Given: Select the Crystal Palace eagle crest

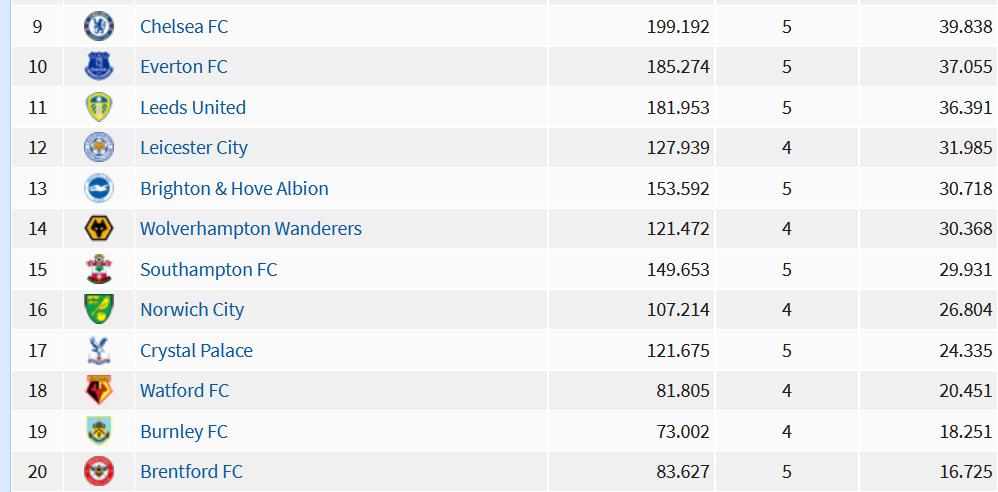Looking at the screenshot, I should point(99,350).
